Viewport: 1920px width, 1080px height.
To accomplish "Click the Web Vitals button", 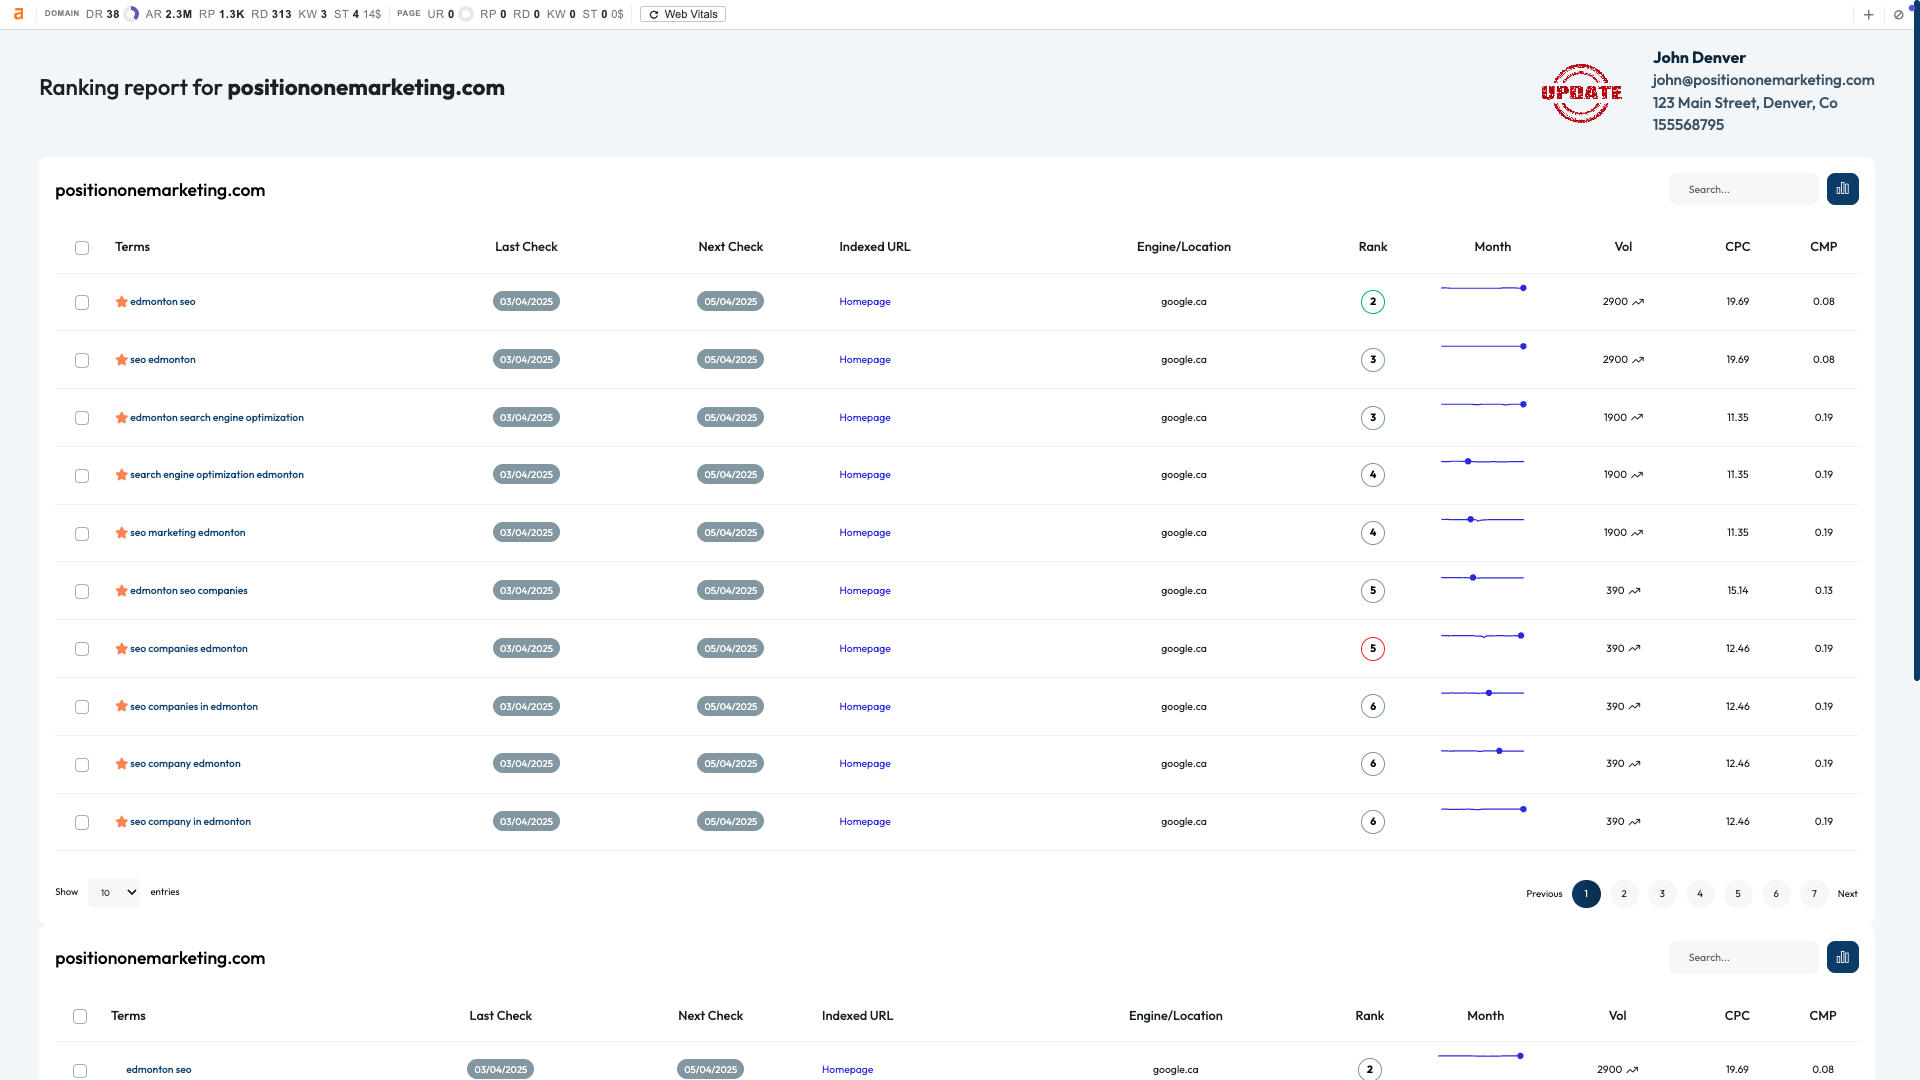I will [683, 14].
